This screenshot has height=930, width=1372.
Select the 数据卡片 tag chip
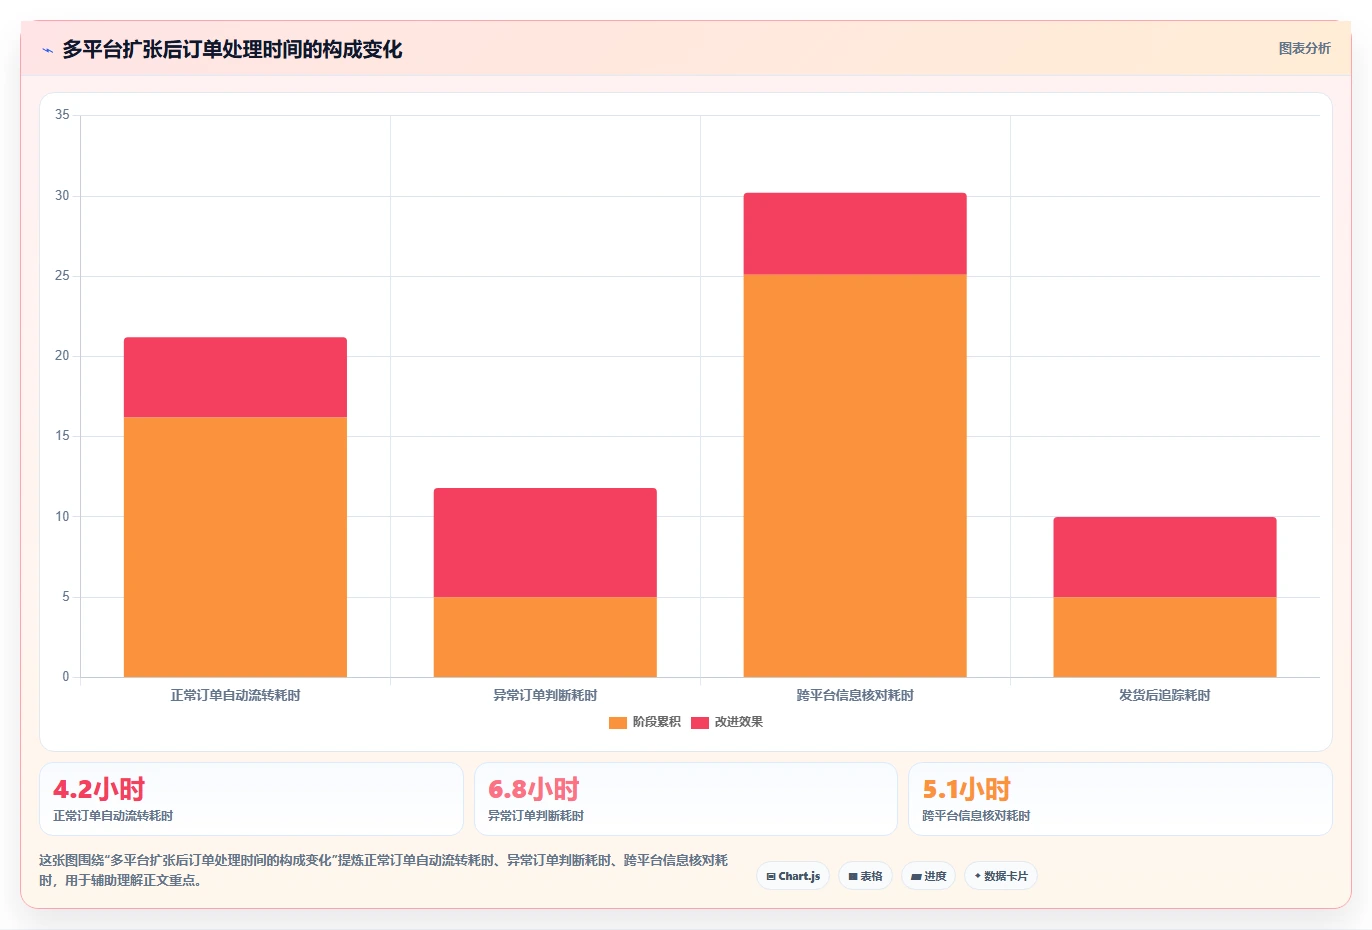[1001, 876]
